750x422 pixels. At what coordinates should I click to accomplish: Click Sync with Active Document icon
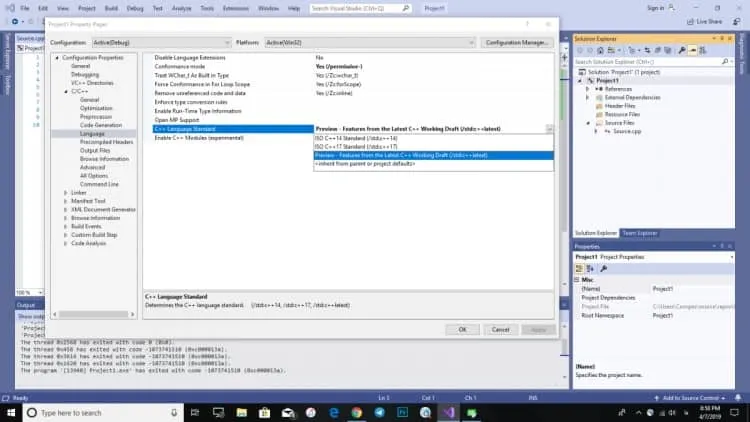tap(647, 50)
